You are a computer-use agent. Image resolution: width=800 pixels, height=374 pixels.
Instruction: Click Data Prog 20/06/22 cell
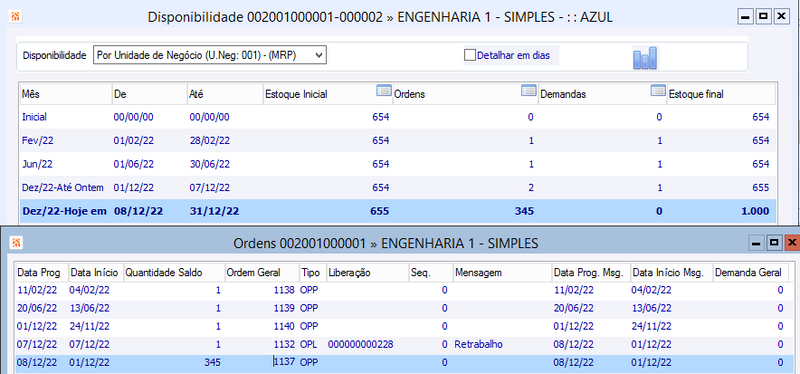[37, 308]
